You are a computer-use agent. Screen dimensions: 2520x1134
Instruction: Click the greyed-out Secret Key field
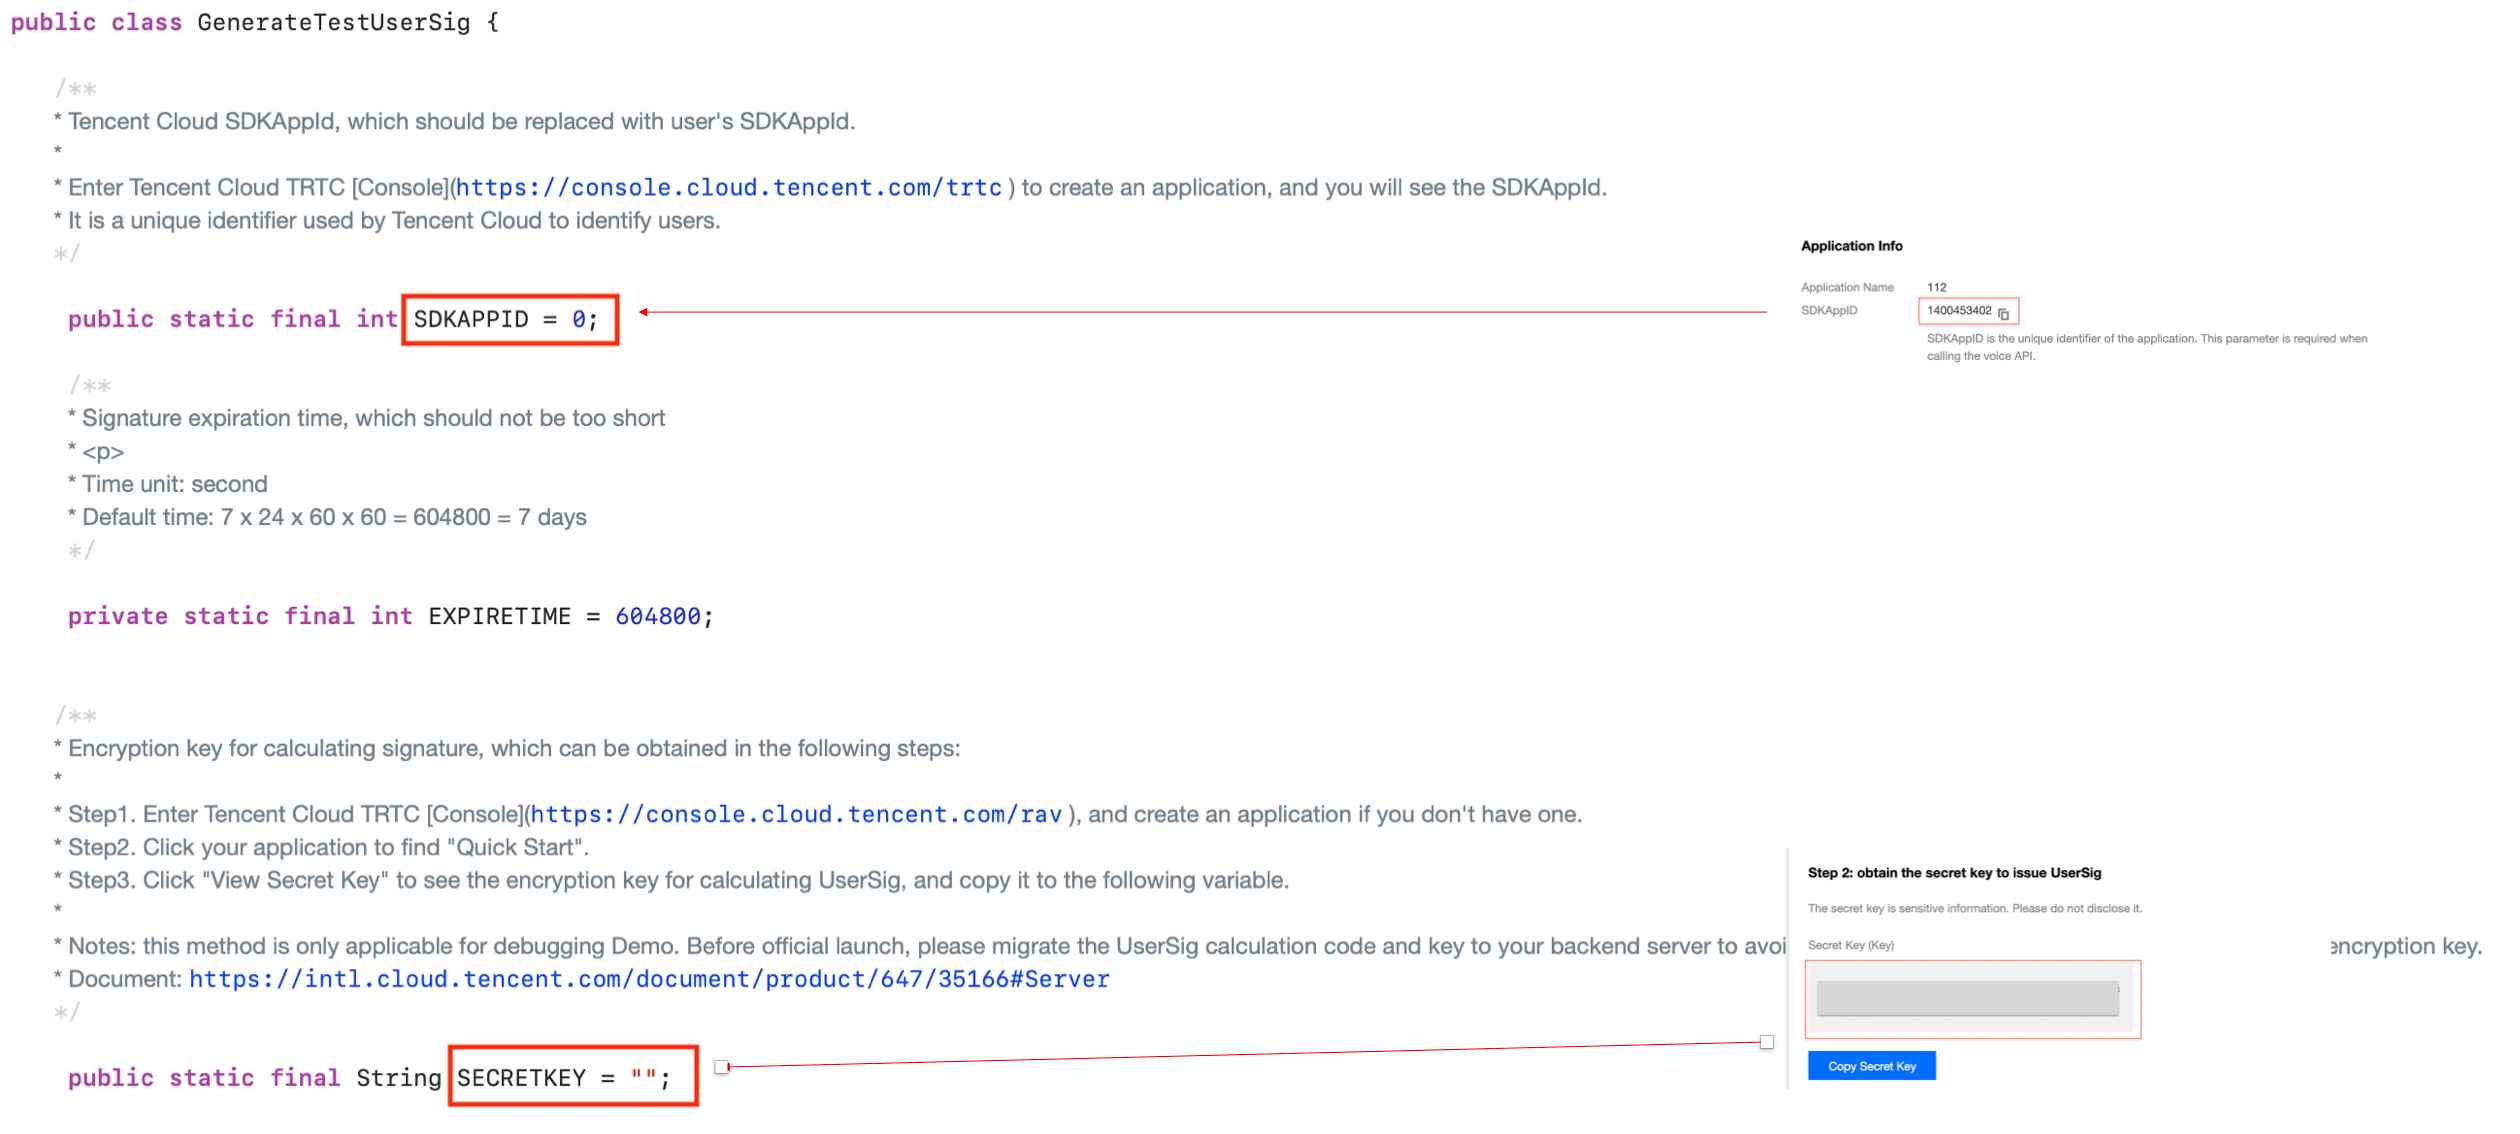(1967, 999)
